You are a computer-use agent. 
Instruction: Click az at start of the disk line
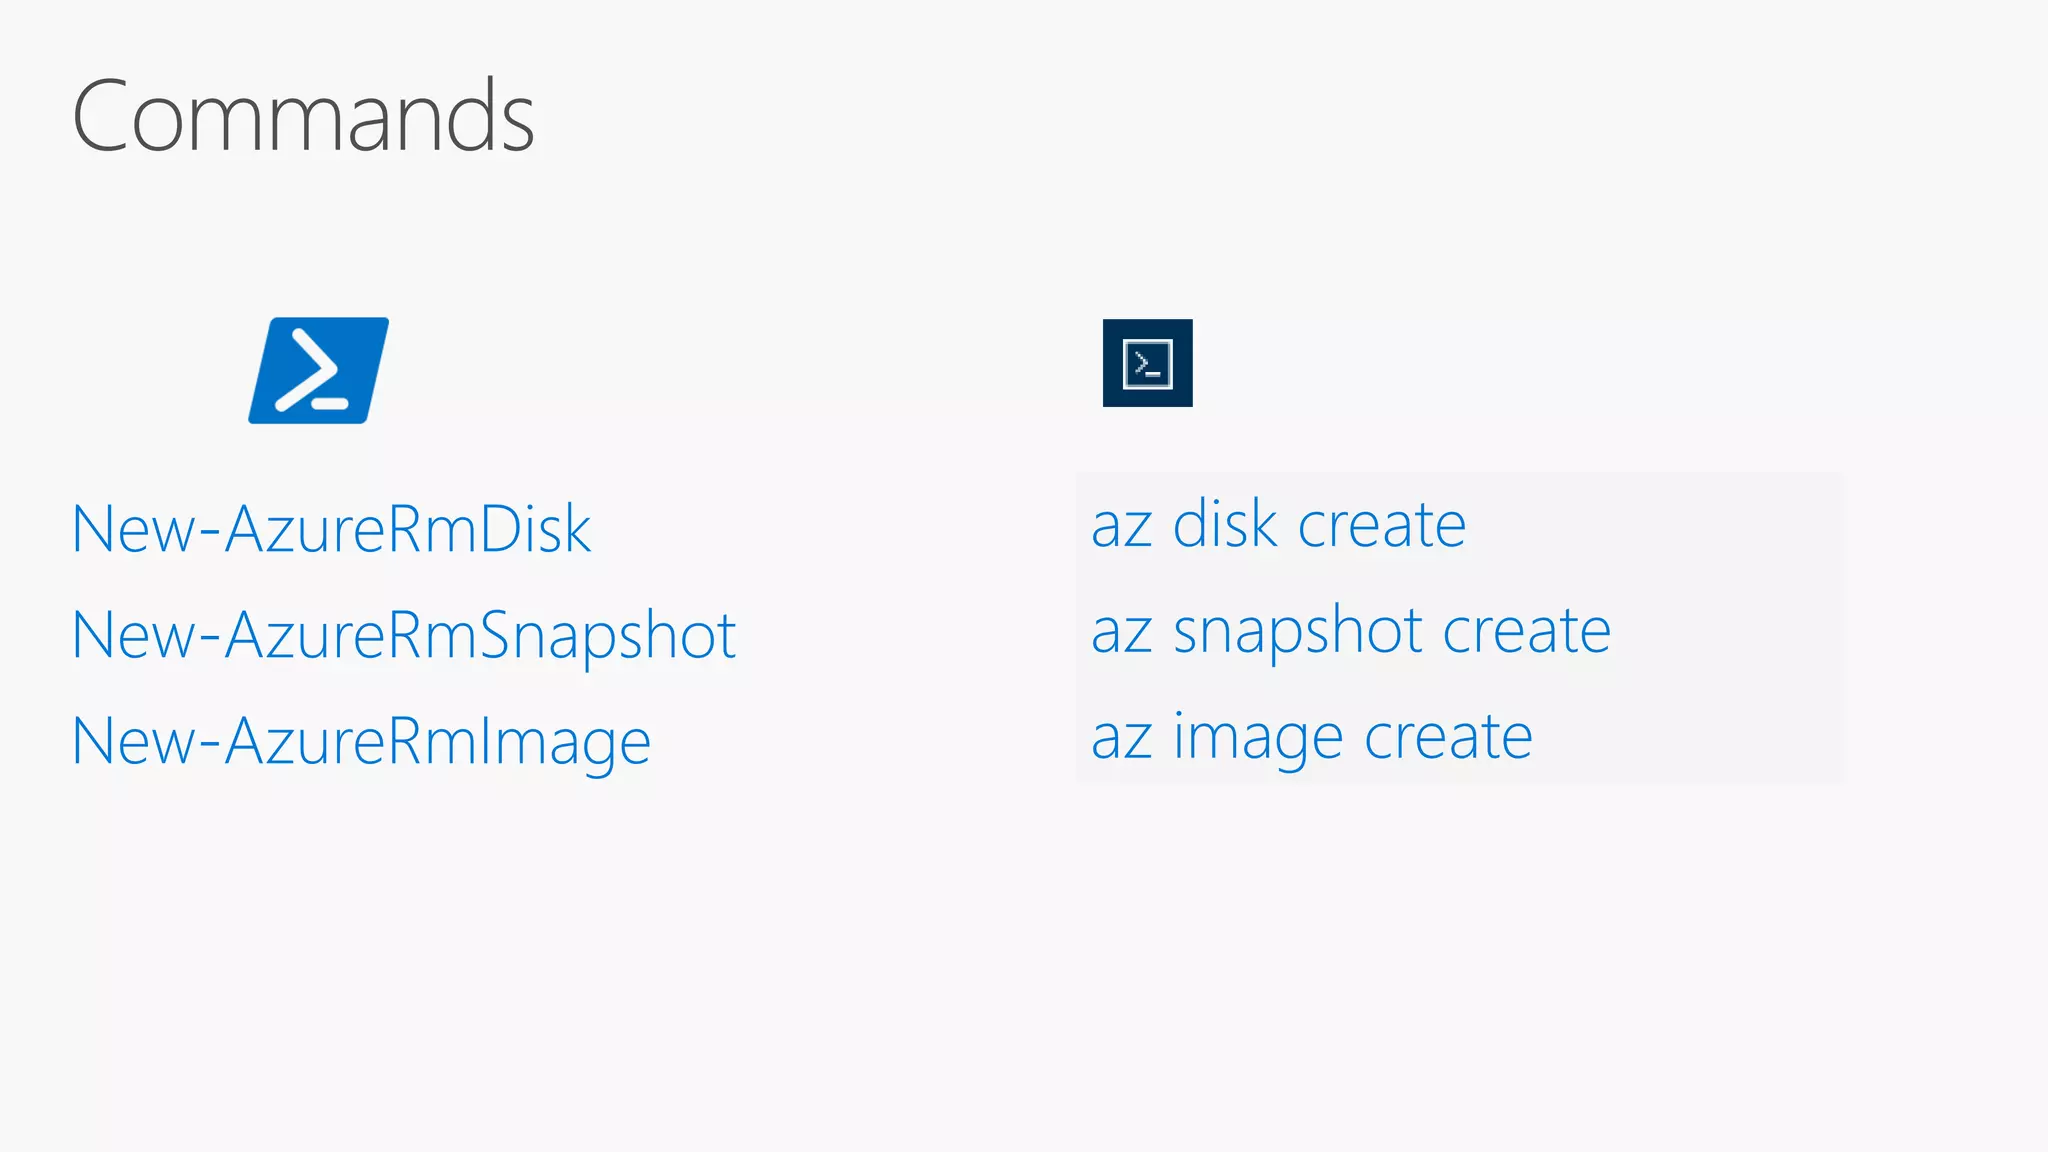[1121, 527]
